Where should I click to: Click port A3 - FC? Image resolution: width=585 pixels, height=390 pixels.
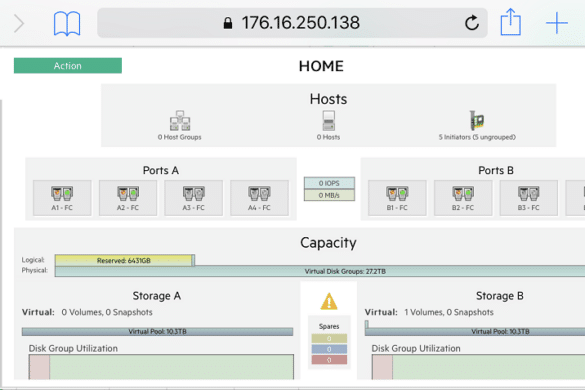[194, 198]
